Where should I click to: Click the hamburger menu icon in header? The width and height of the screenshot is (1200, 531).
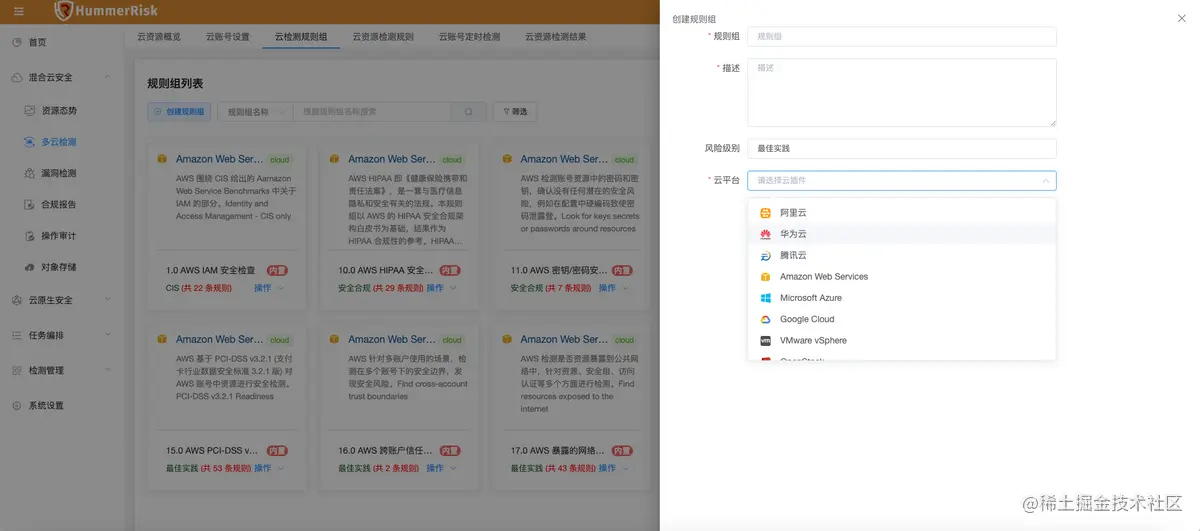18,11
